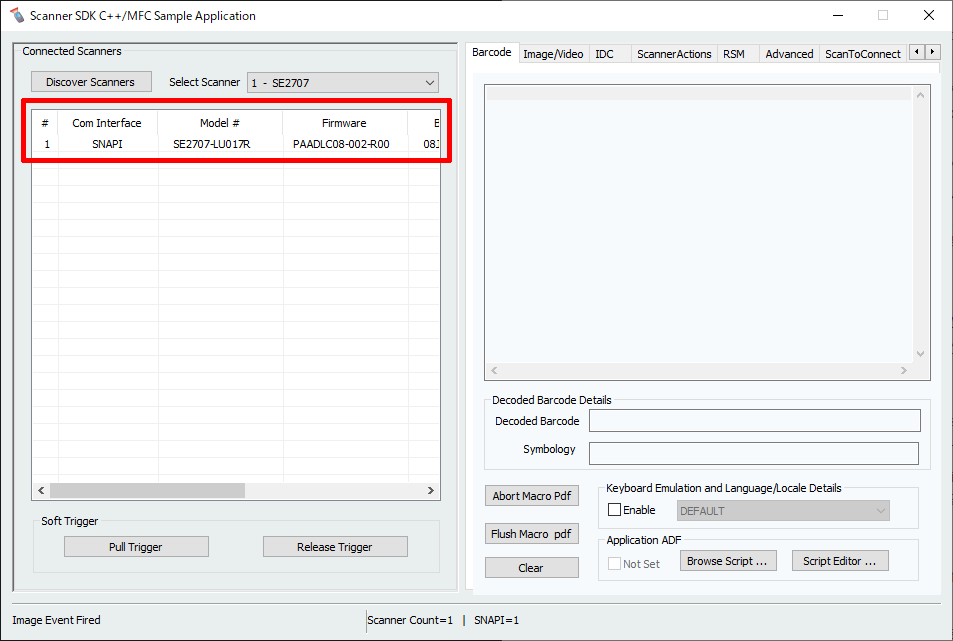Click the scanner list horizontal scrollbar thumb
The height and width of the screenshot is (641, 953).
pos(147,490)
